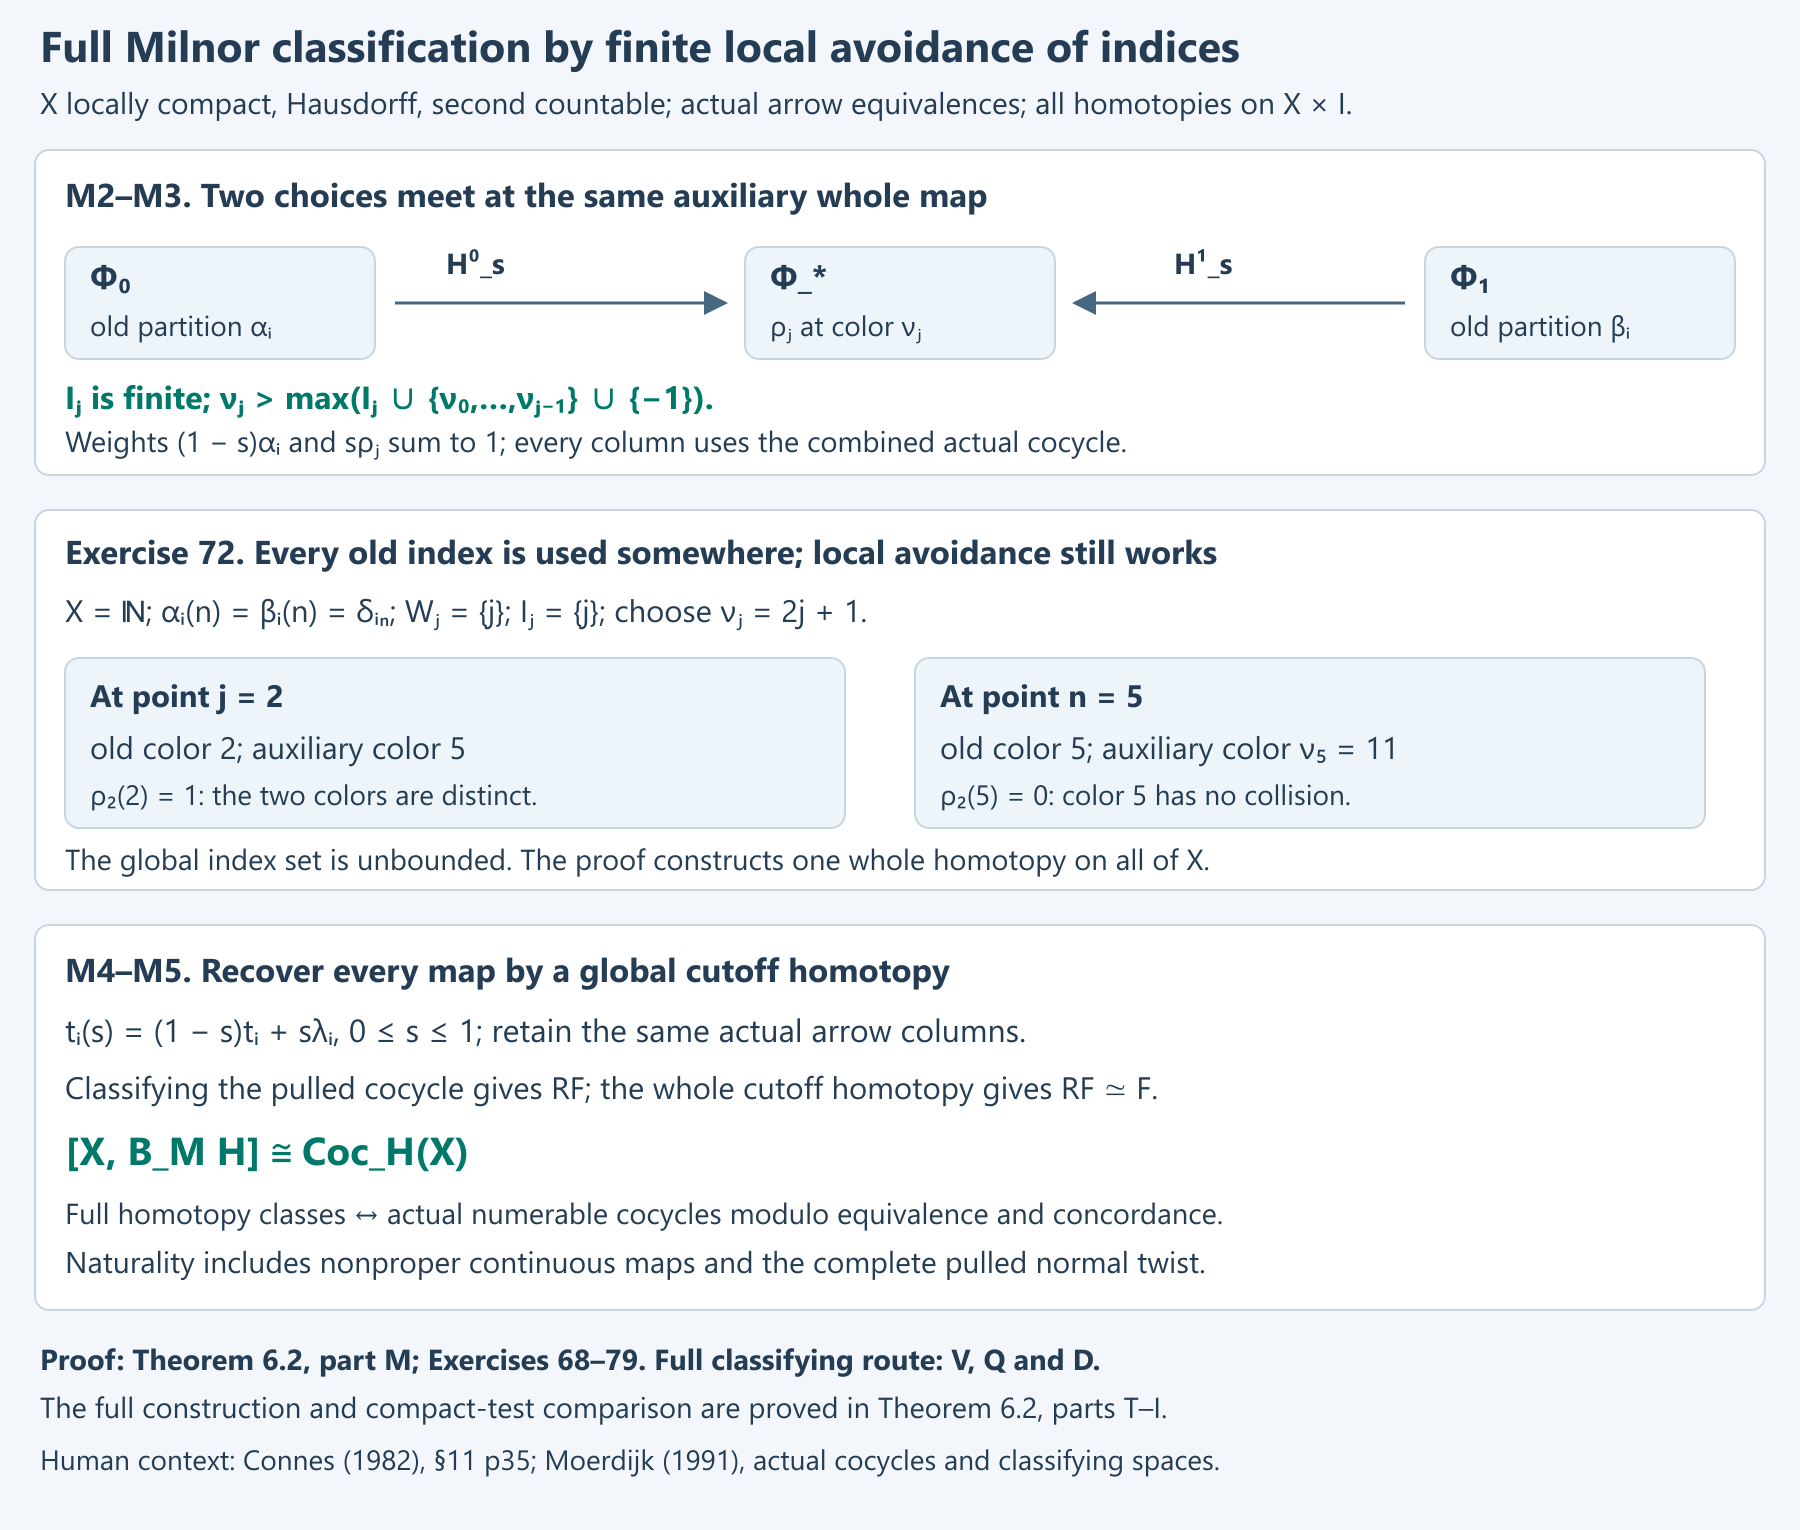Select the green line "Iⱼ is finite; νⱼ > max(...)"
This screenshot has width=1800, height=1530.
click(390, 399)
